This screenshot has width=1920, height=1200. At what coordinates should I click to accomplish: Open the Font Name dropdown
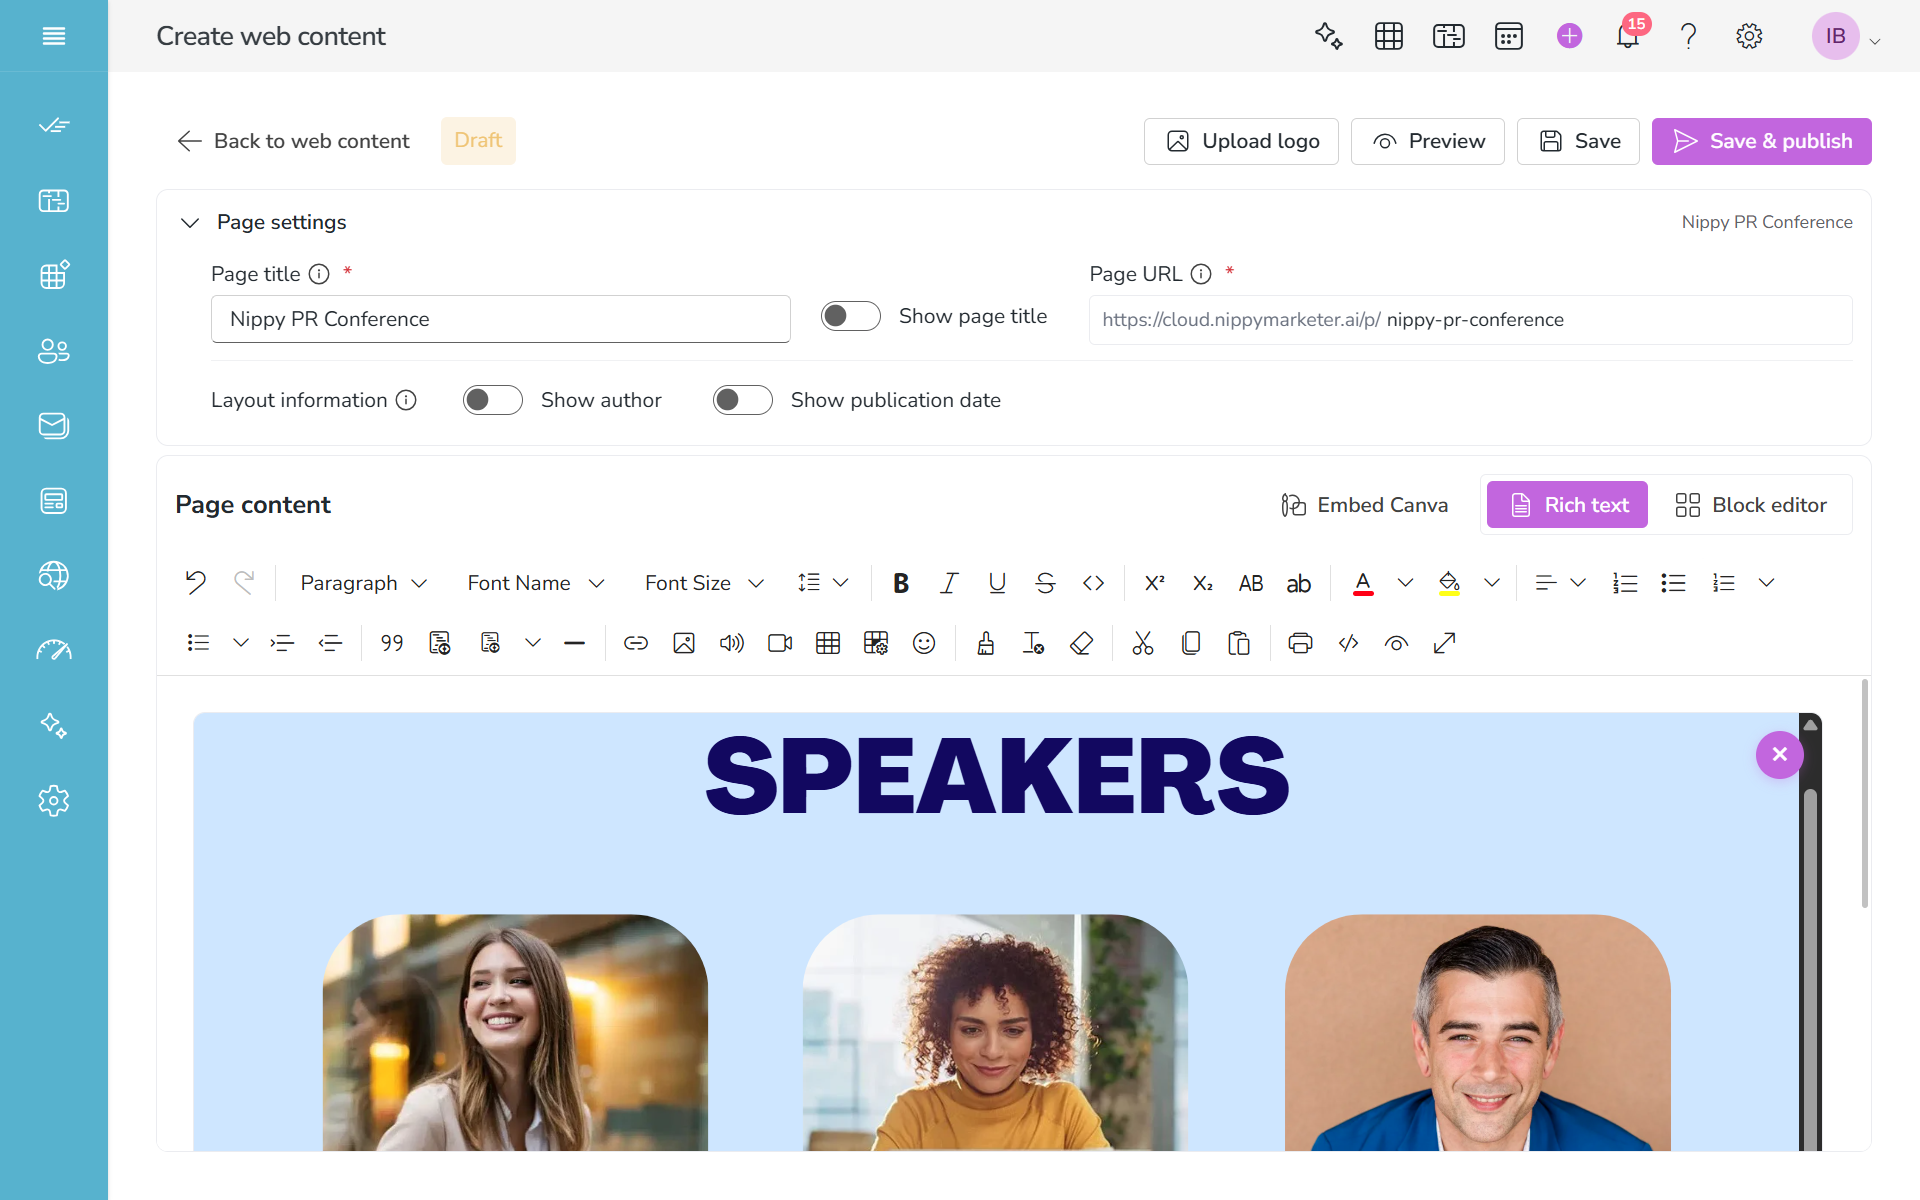[536, 583]
